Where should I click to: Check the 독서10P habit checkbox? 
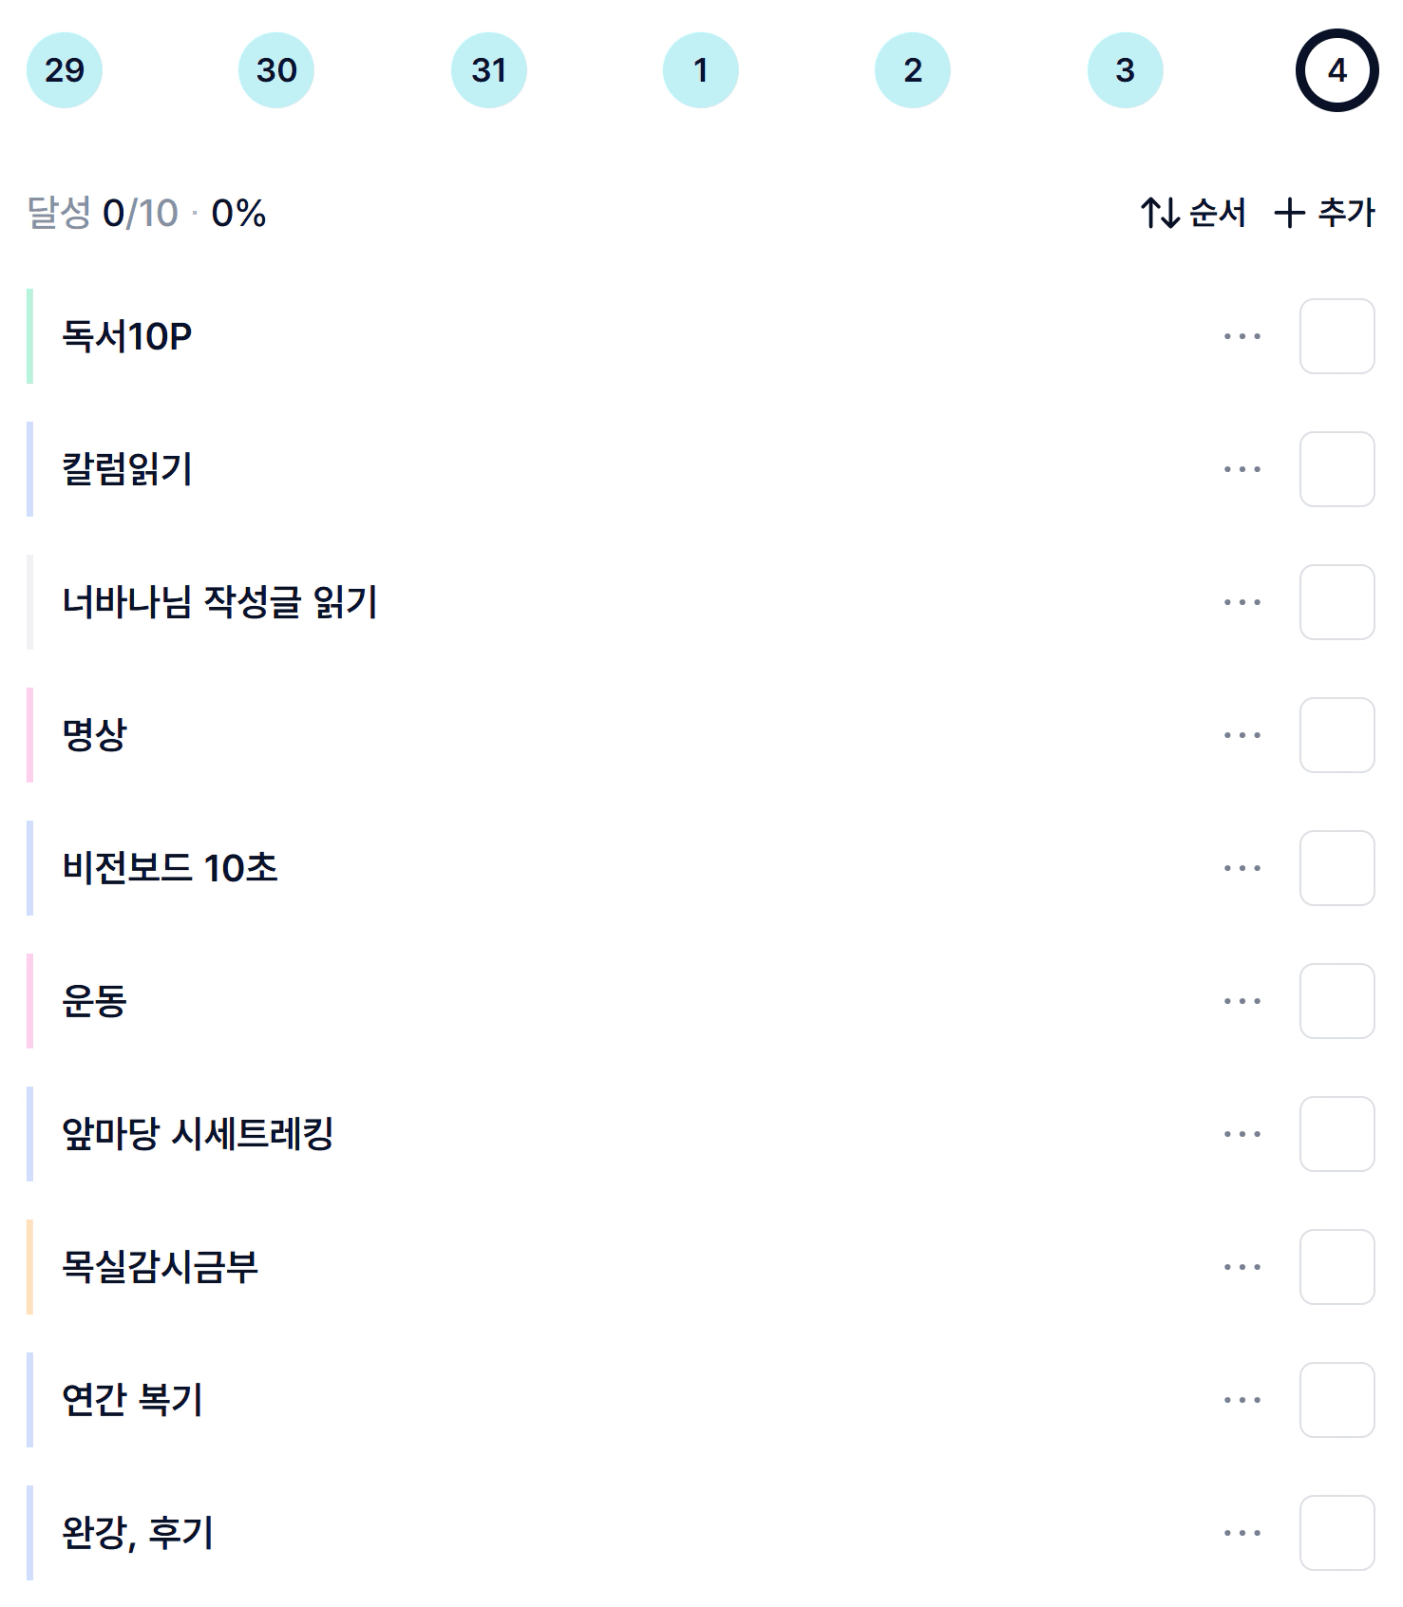click(1337, 336)
